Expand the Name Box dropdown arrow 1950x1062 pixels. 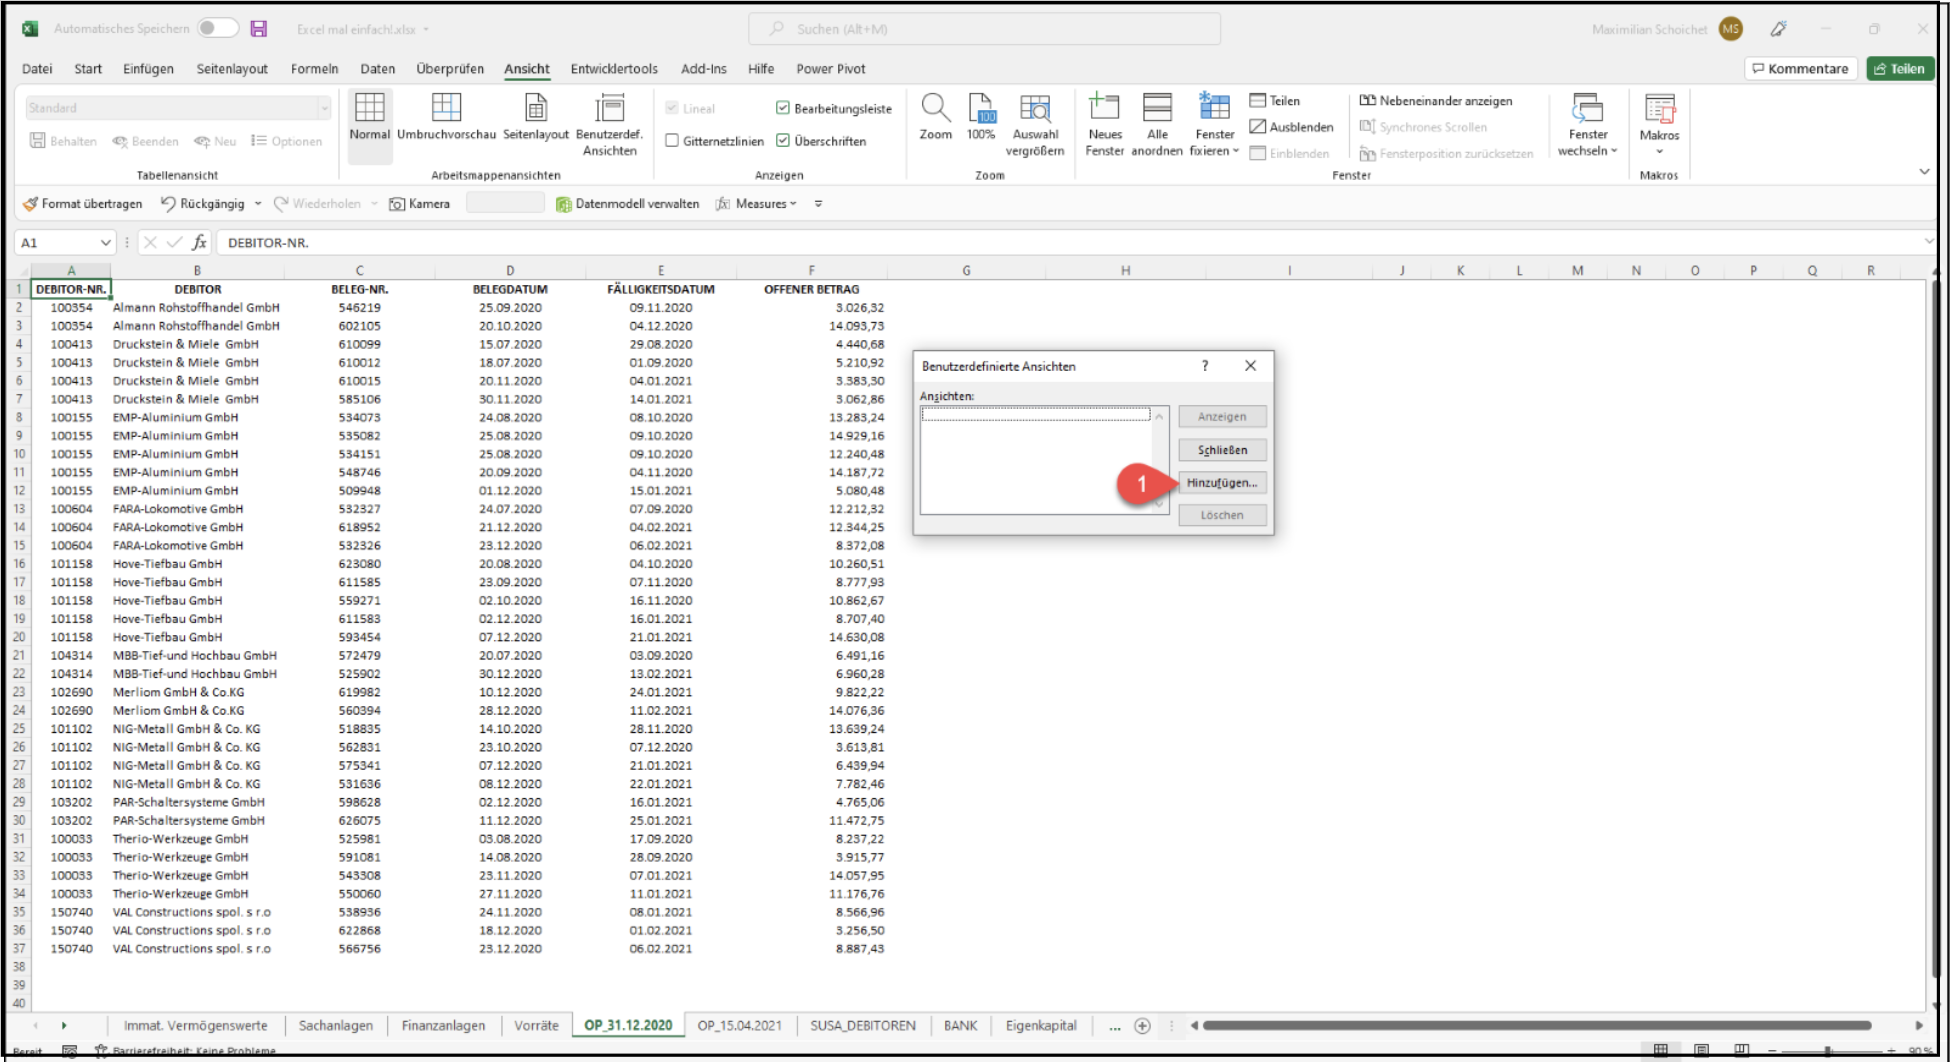pos(105,242)
